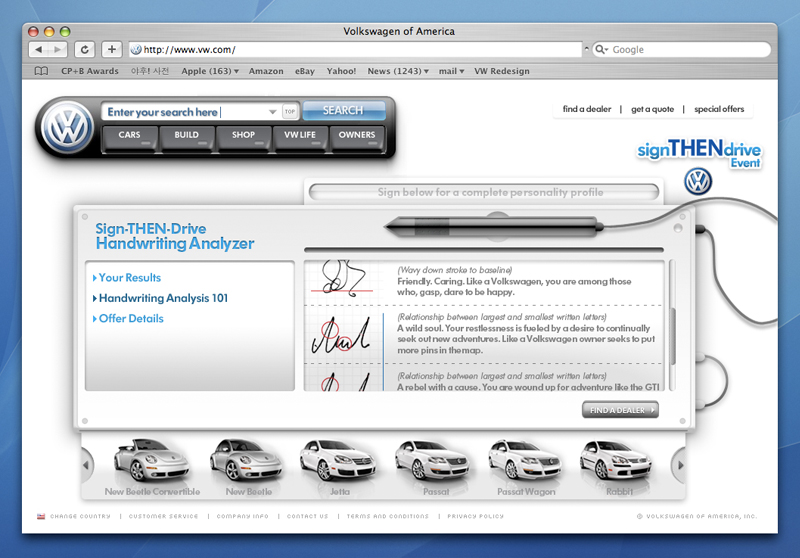This screenshot has width=800, height=558.
Task: Open the Amazon bookmark
Action: coord(266,71)
